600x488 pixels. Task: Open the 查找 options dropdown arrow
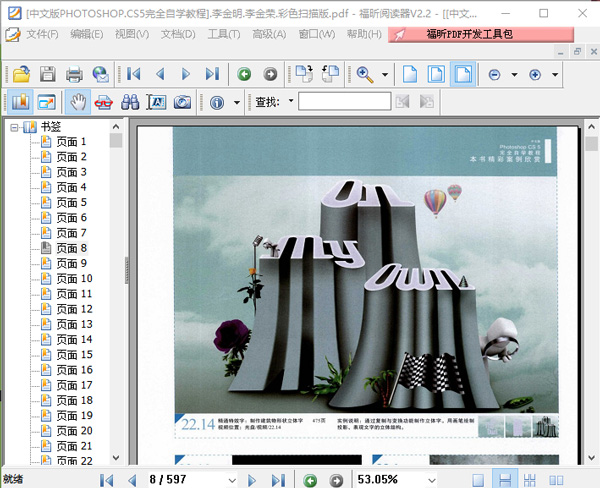(291, 101)
